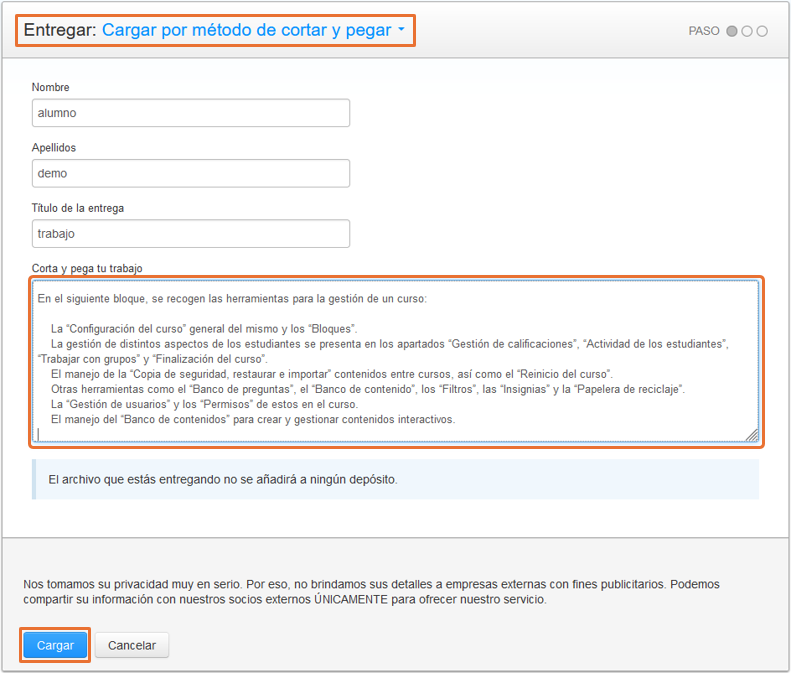
Task: Click the 'Título de la entrega' label
Action: pos(78,208)
